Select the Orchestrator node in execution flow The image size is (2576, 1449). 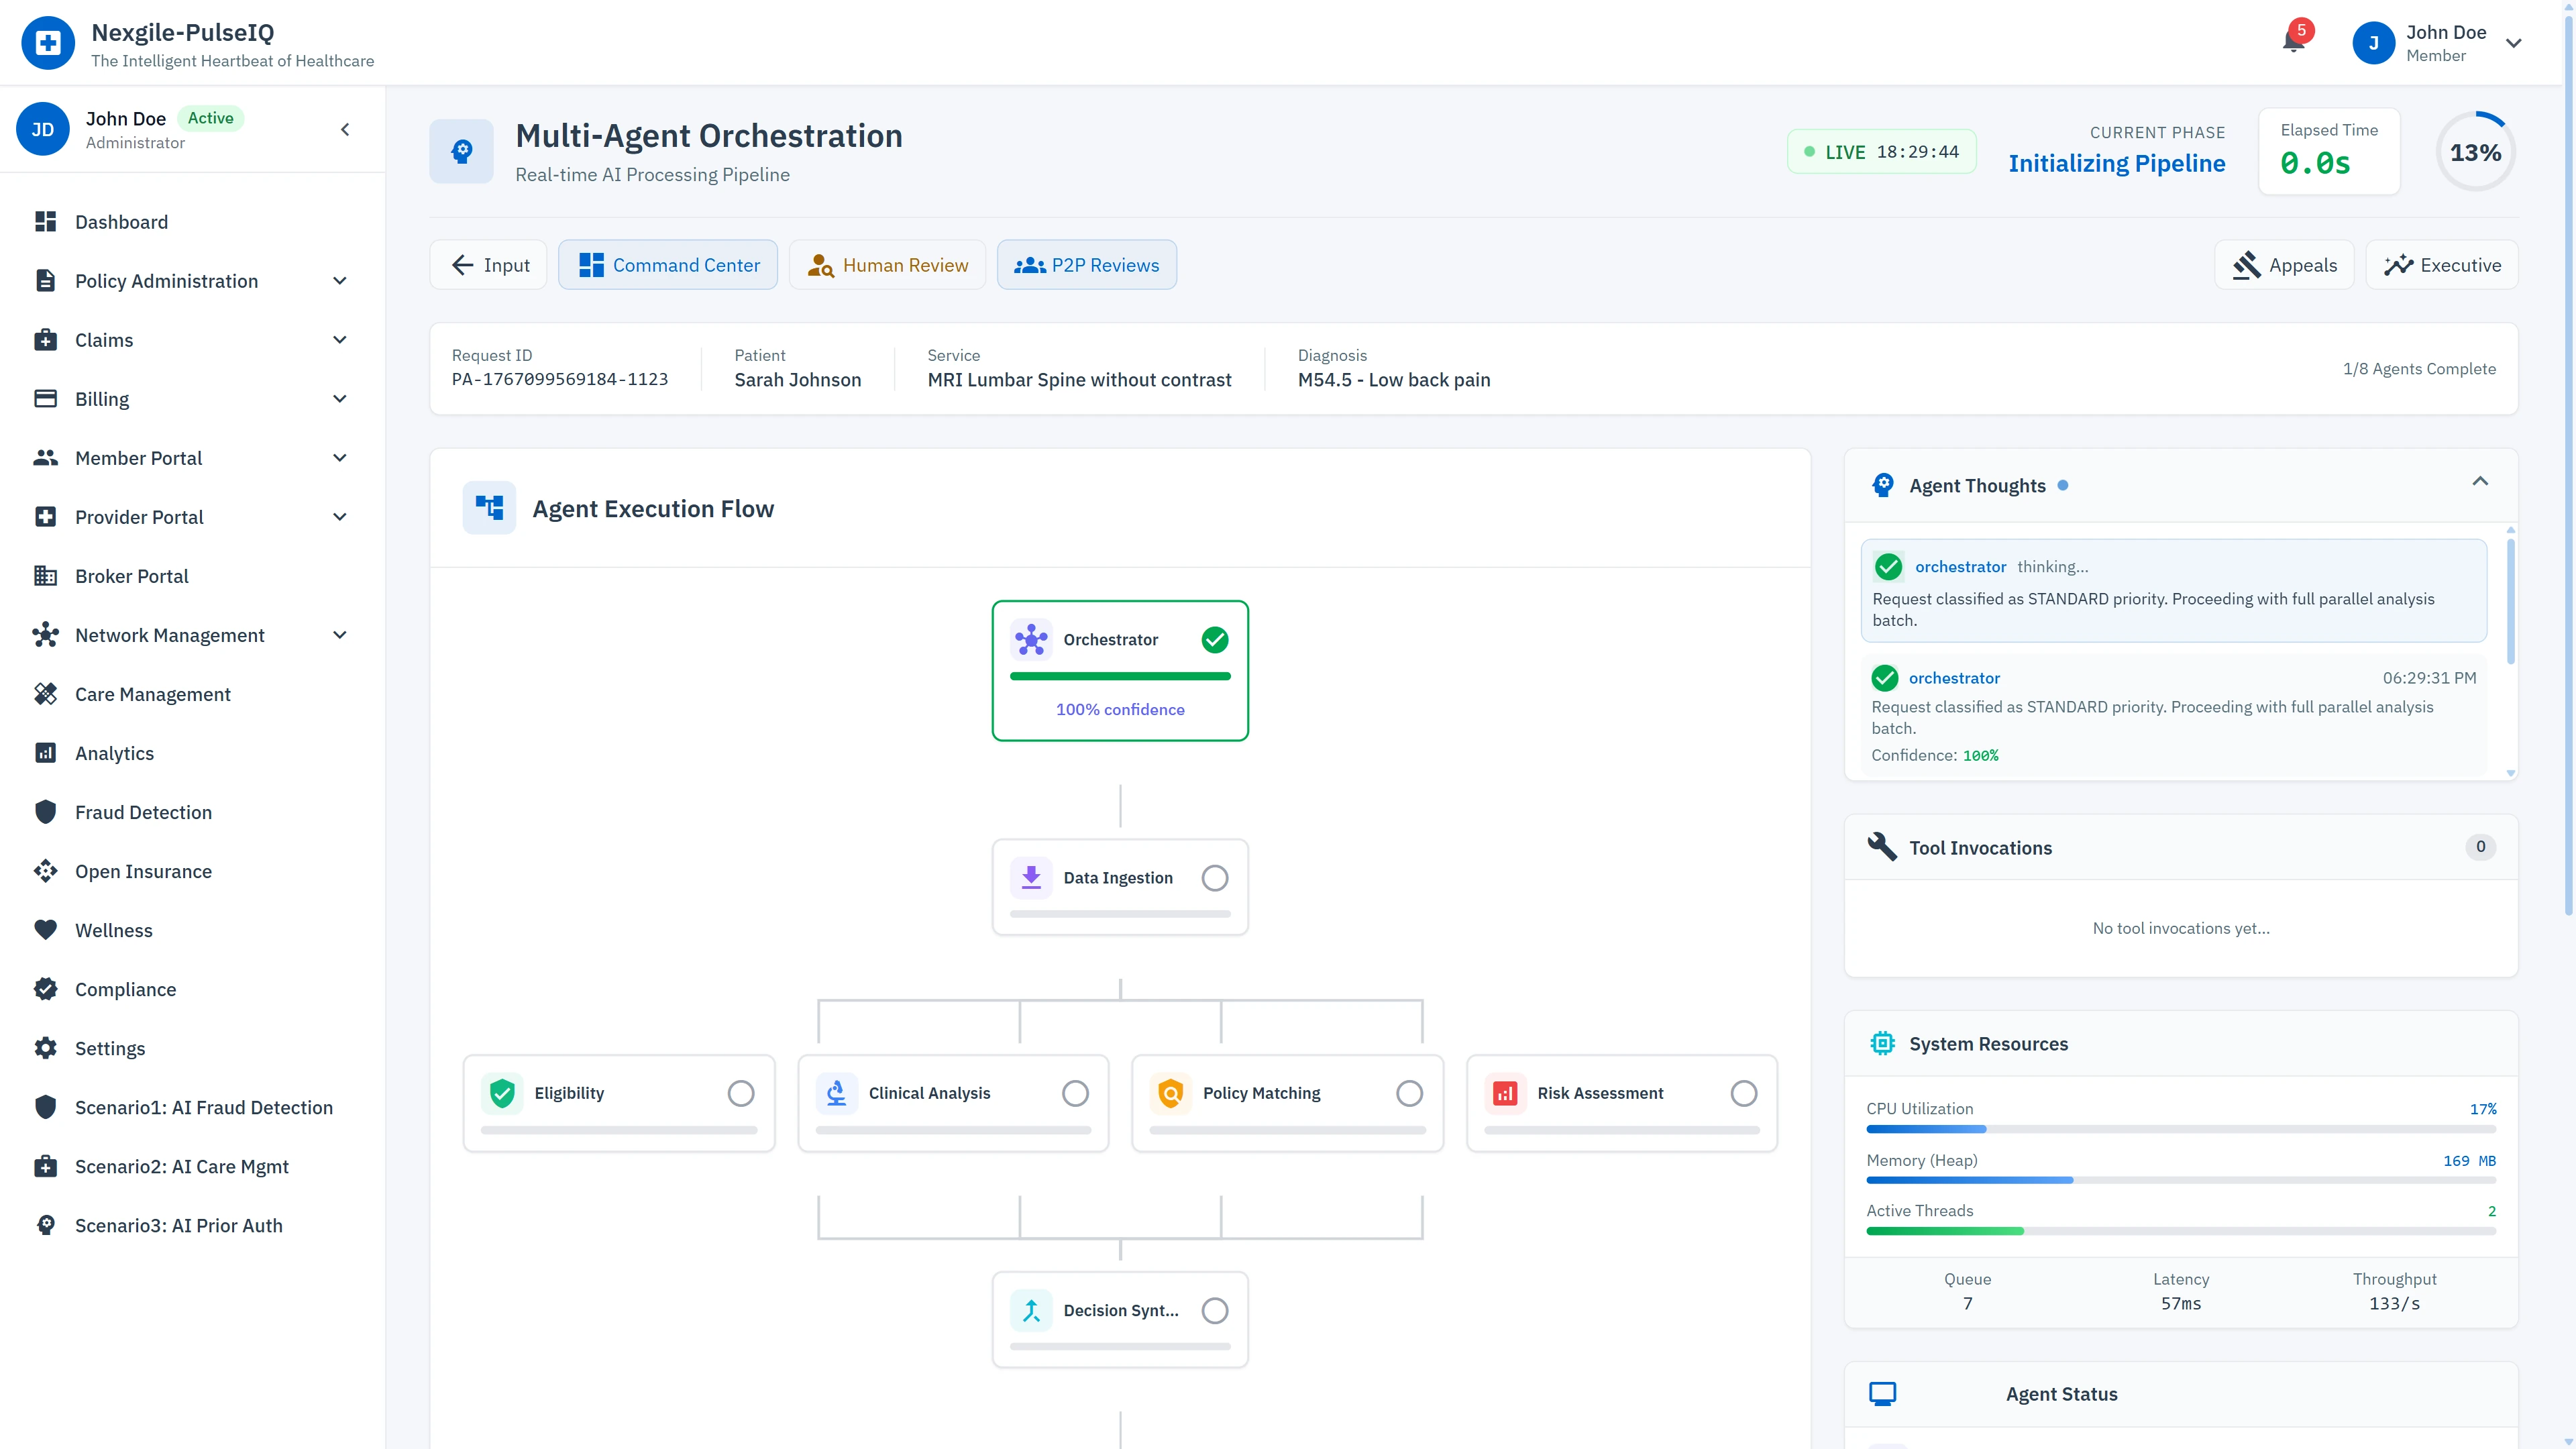pyautogui.click(x=1120, y=670)
